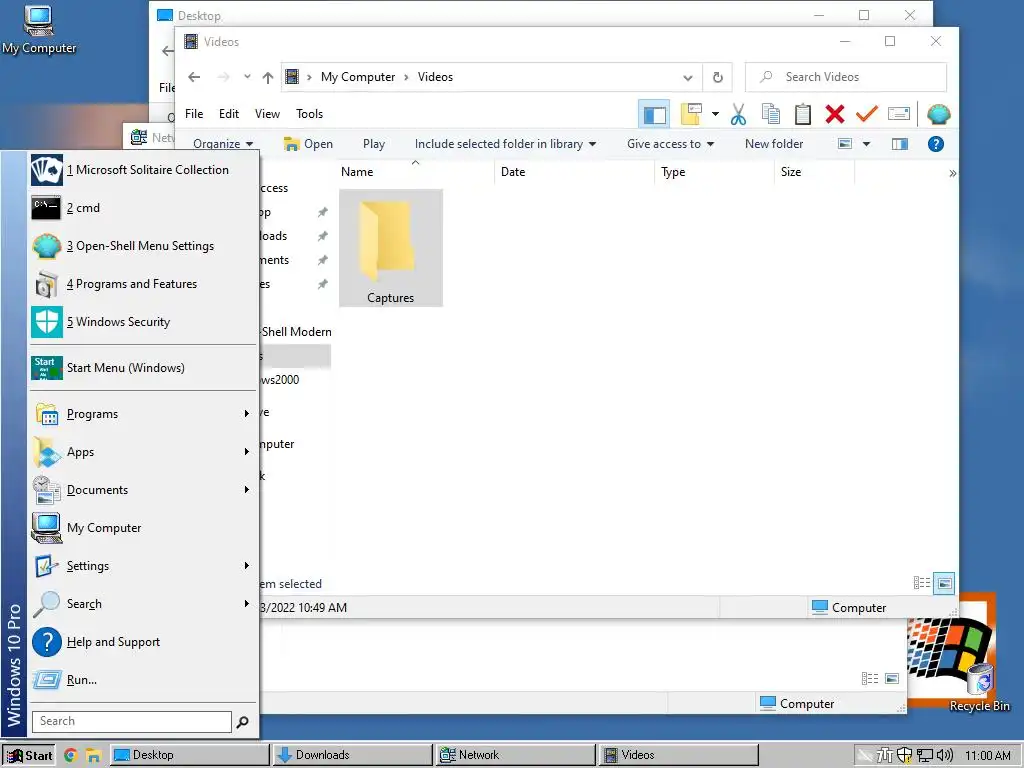Open the Tools menu

pos(309,114)
